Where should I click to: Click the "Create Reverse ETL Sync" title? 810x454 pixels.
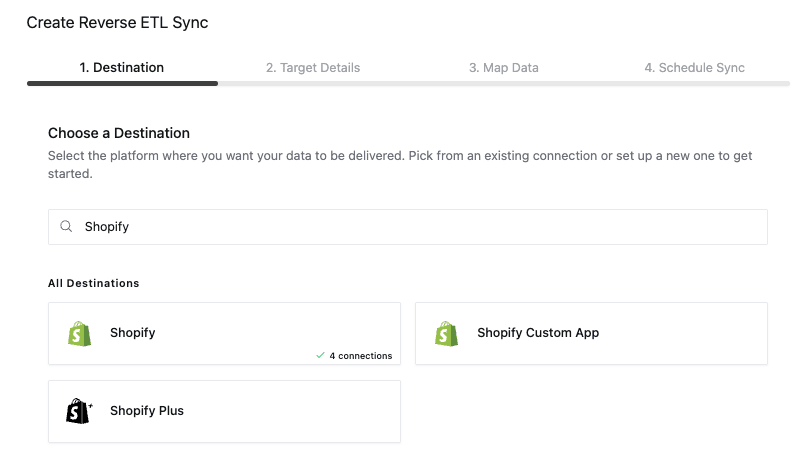[x=117, y=23]
